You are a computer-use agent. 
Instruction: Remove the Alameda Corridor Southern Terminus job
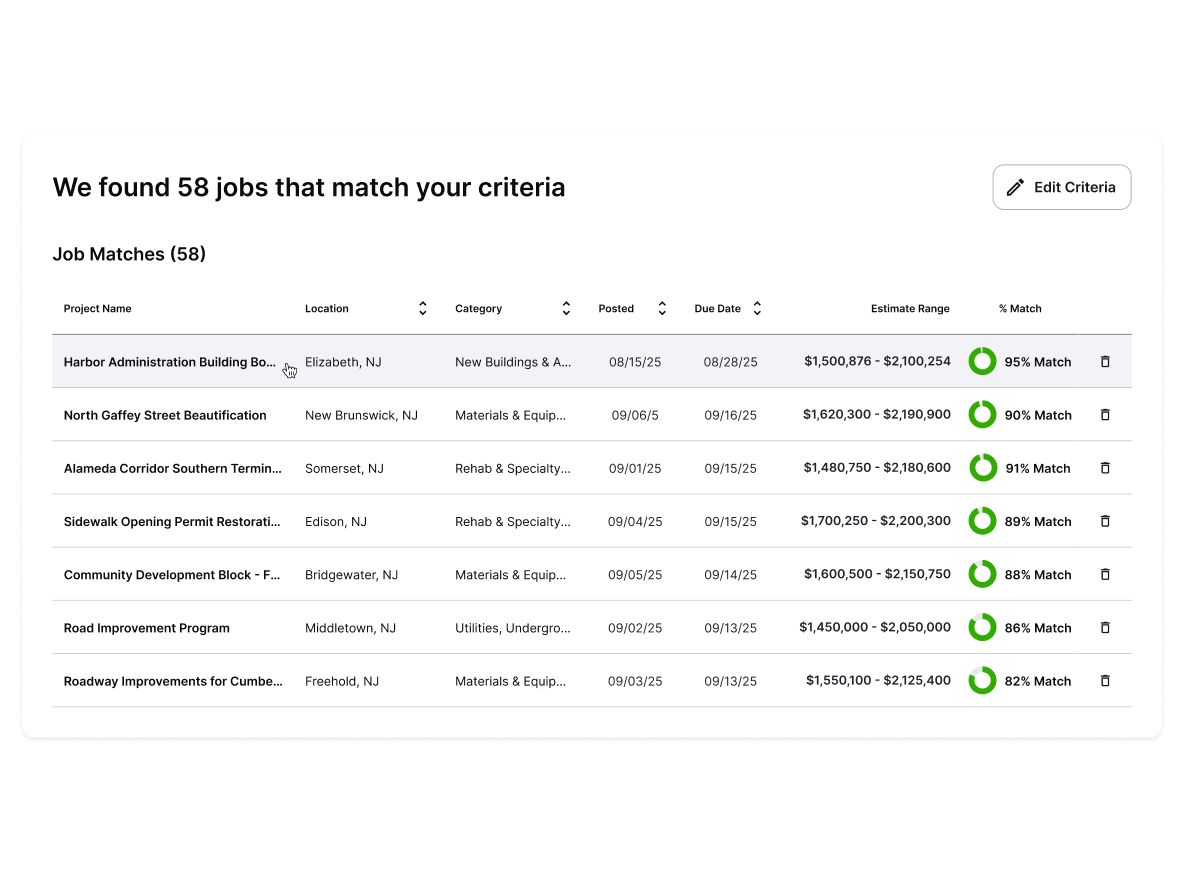[x=1105, y=468]
